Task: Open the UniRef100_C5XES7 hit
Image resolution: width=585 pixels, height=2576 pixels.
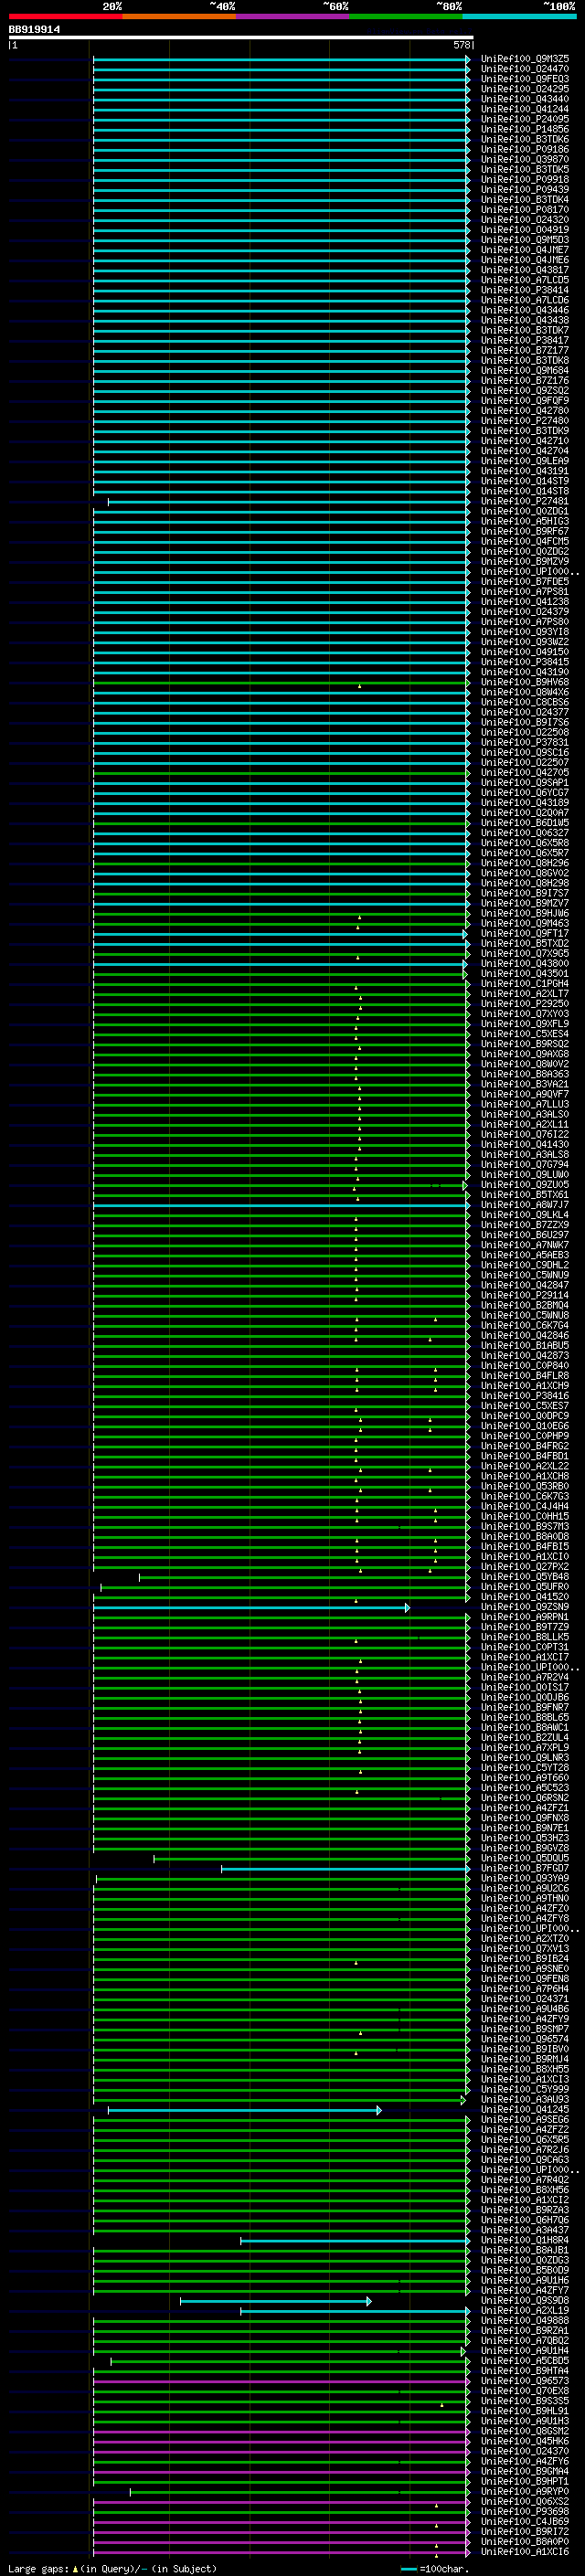Action: point(525,1406)
